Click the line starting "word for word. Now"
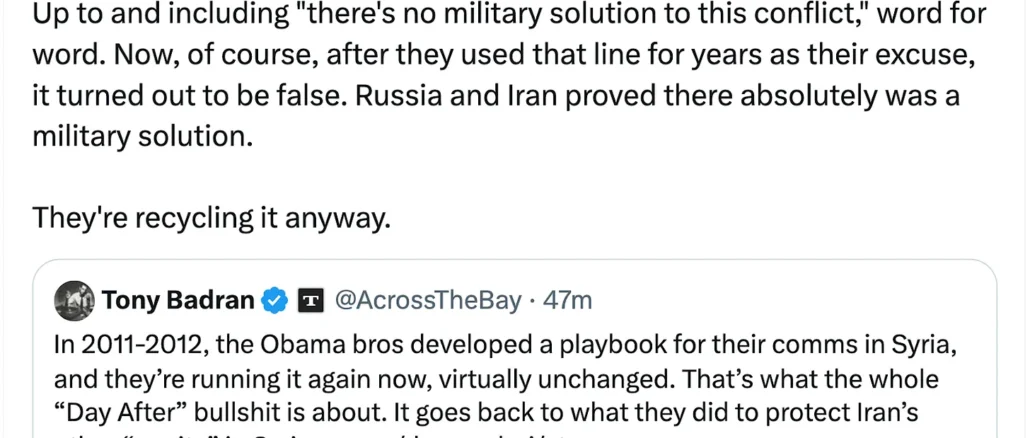 point(500,55)
